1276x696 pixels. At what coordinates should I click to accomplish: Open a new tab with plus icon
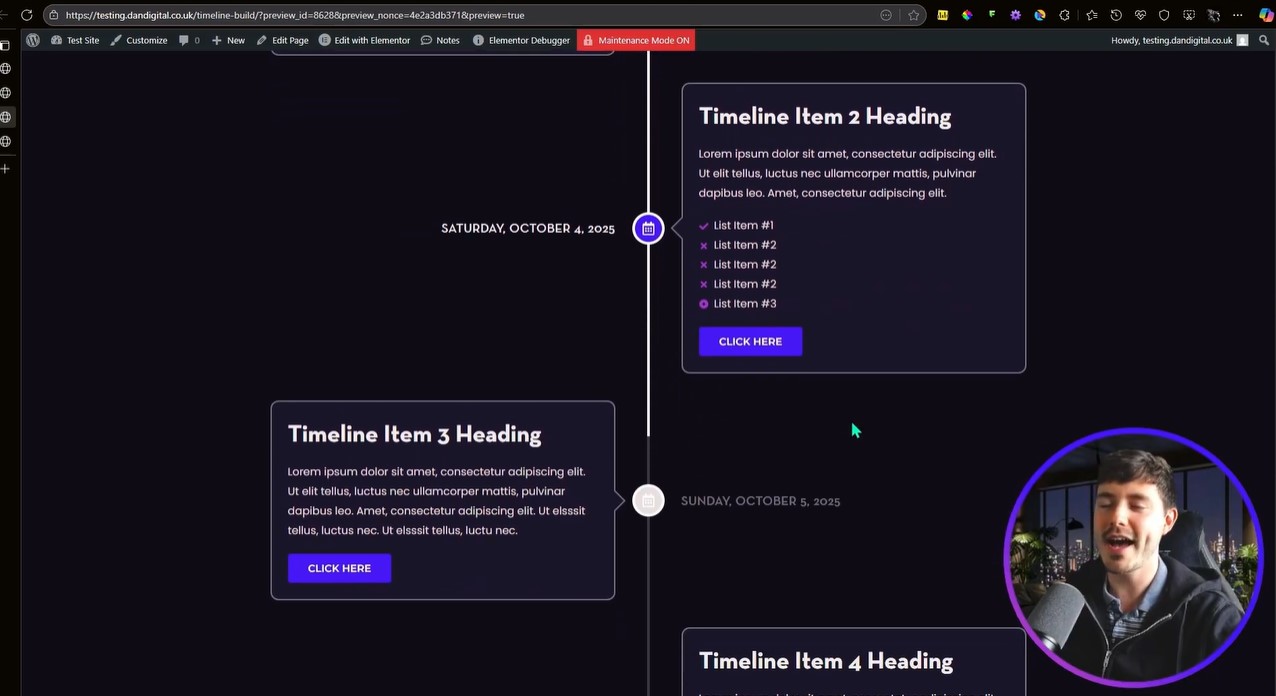[6, 168]
